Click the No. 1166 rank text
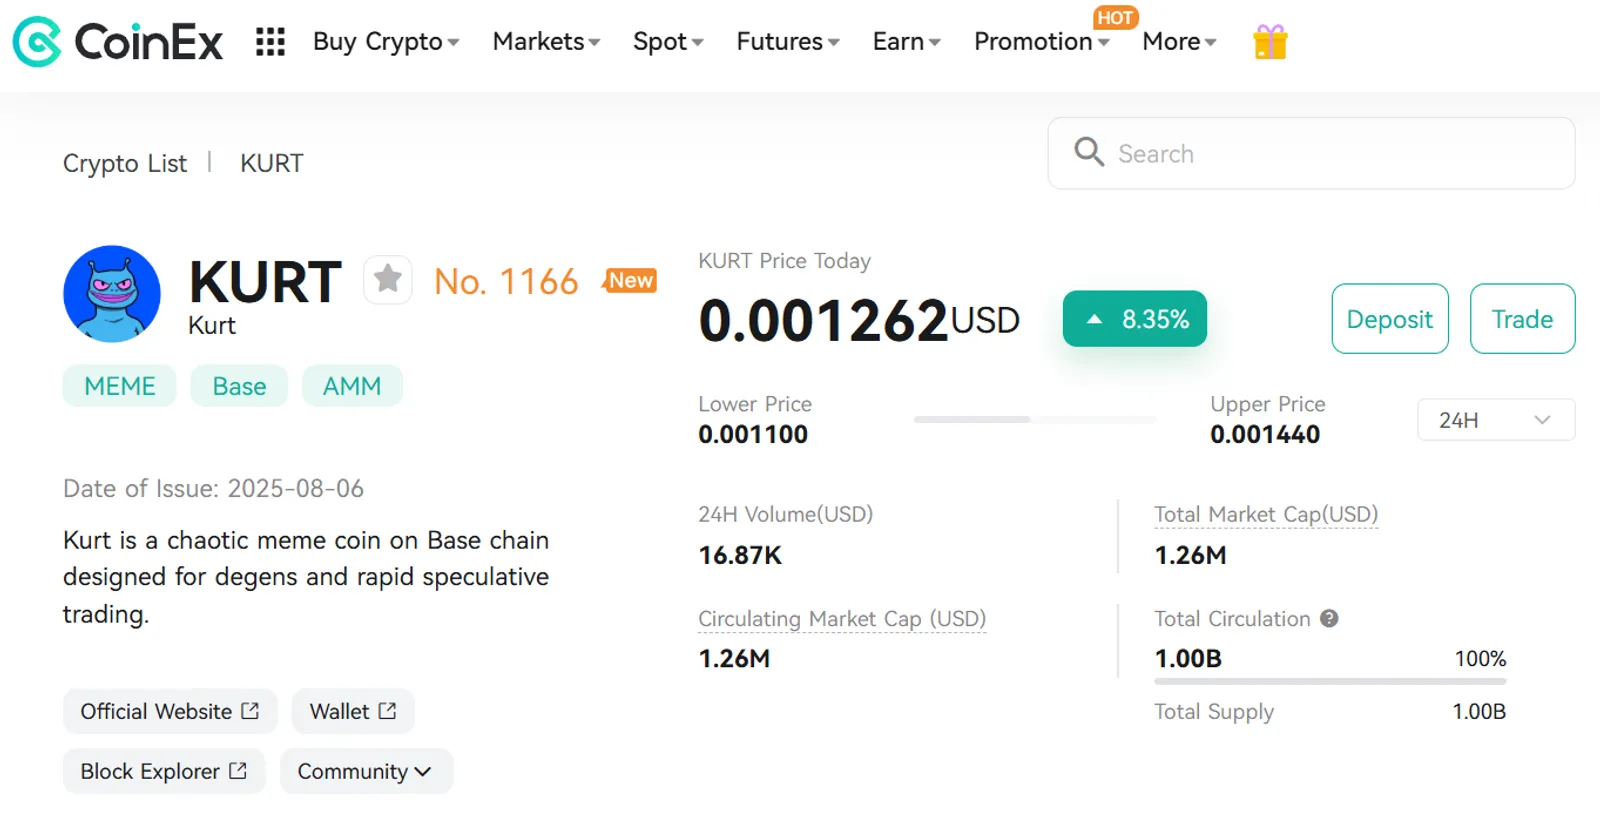This screenshot has height=839, width=1600. [x=506, y=282]
